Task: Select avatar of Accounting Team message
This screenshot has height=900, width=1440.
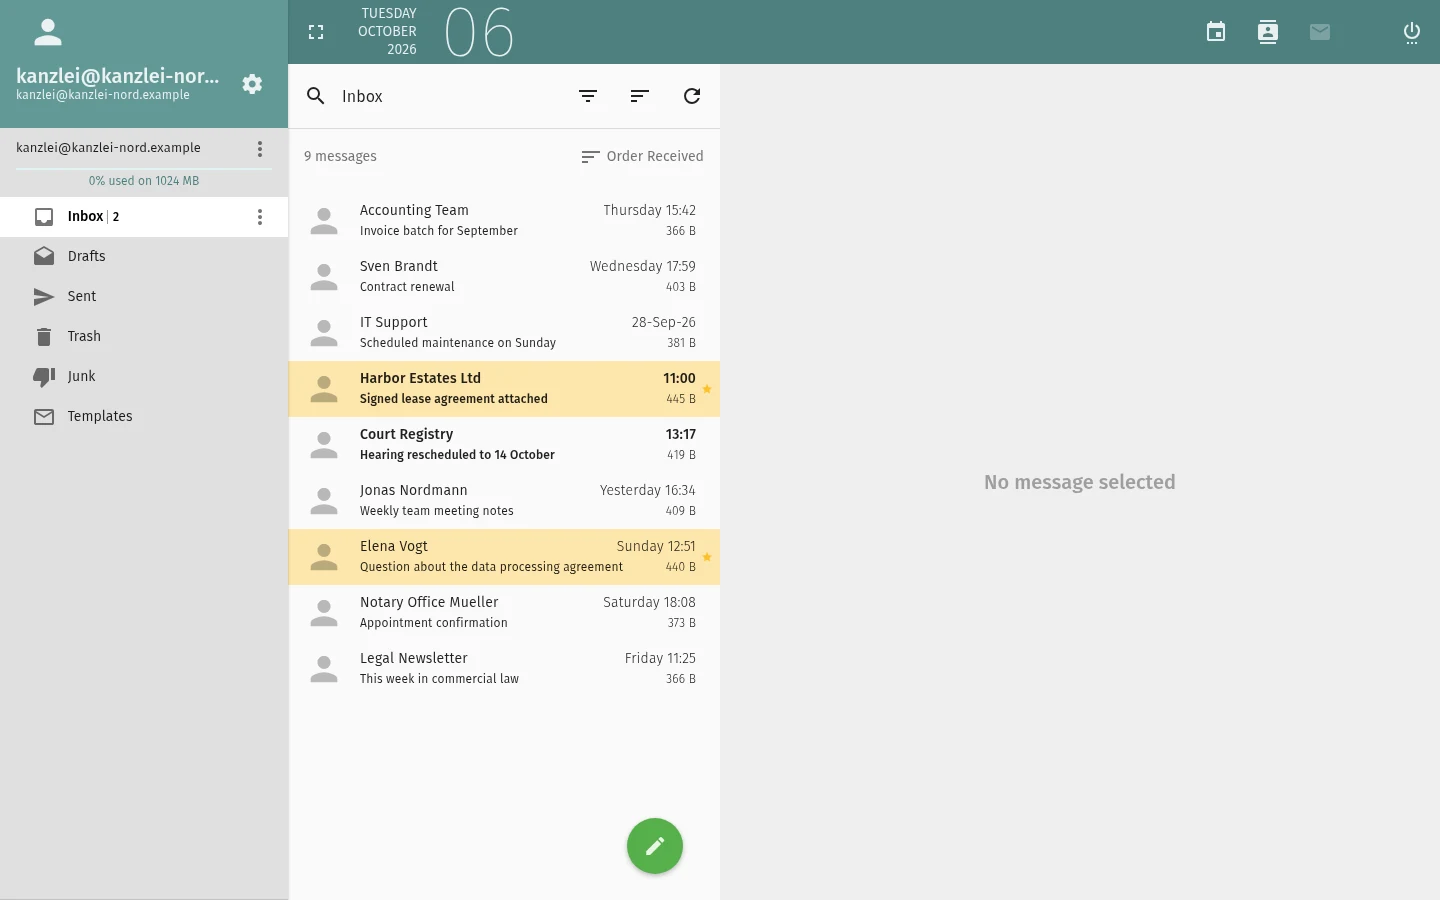Action: (324, 221)
